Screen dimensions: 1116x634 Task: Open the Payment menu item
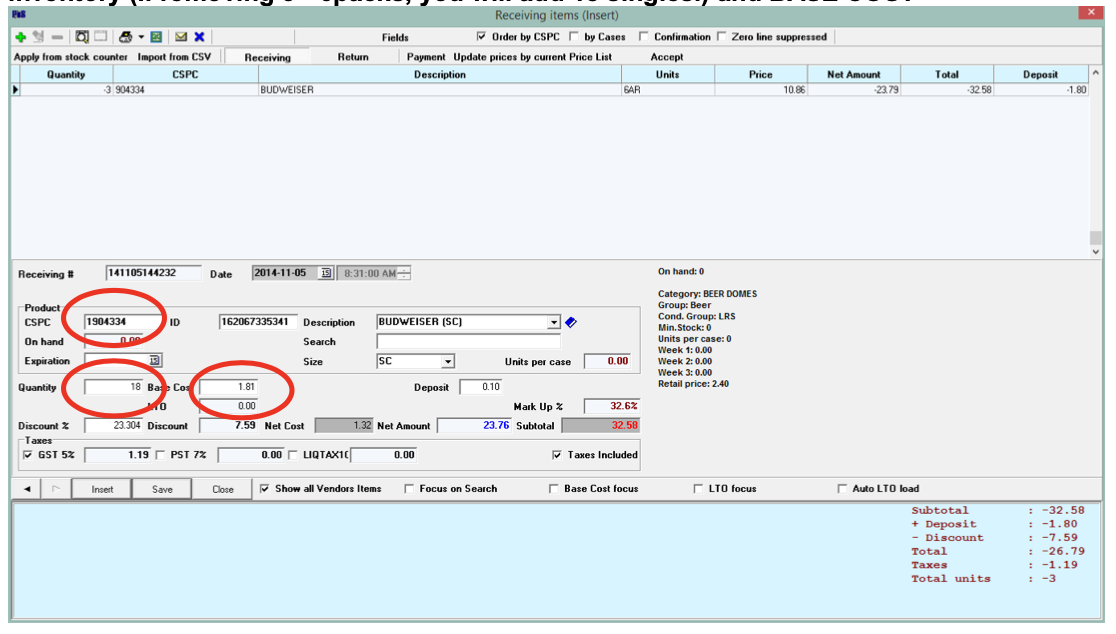tap(426, 57)
